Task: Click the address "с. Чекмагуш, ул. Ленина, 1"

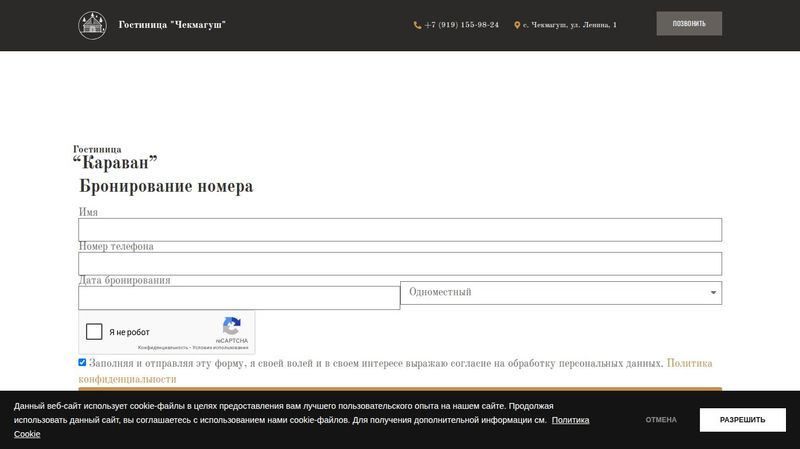Action: click(x=569, y=25)
